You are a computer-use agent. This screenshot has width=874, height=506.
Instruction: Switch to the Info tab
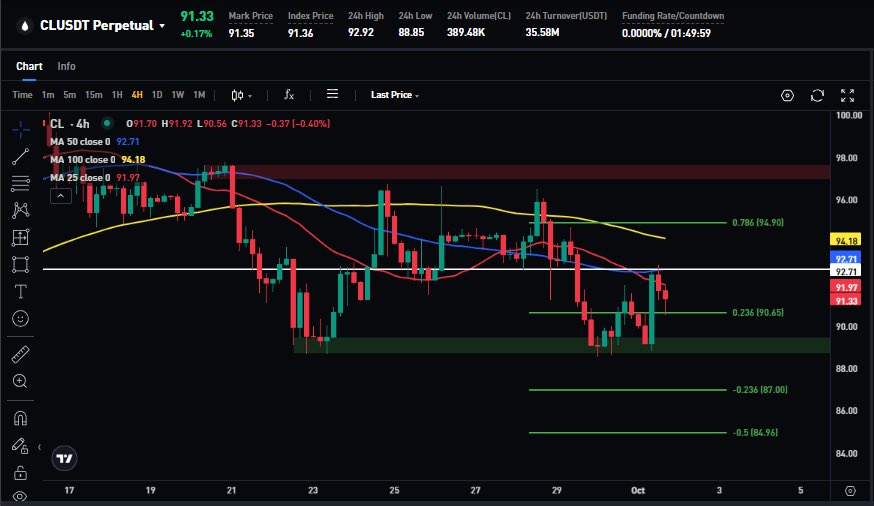(x=66, y=66)
